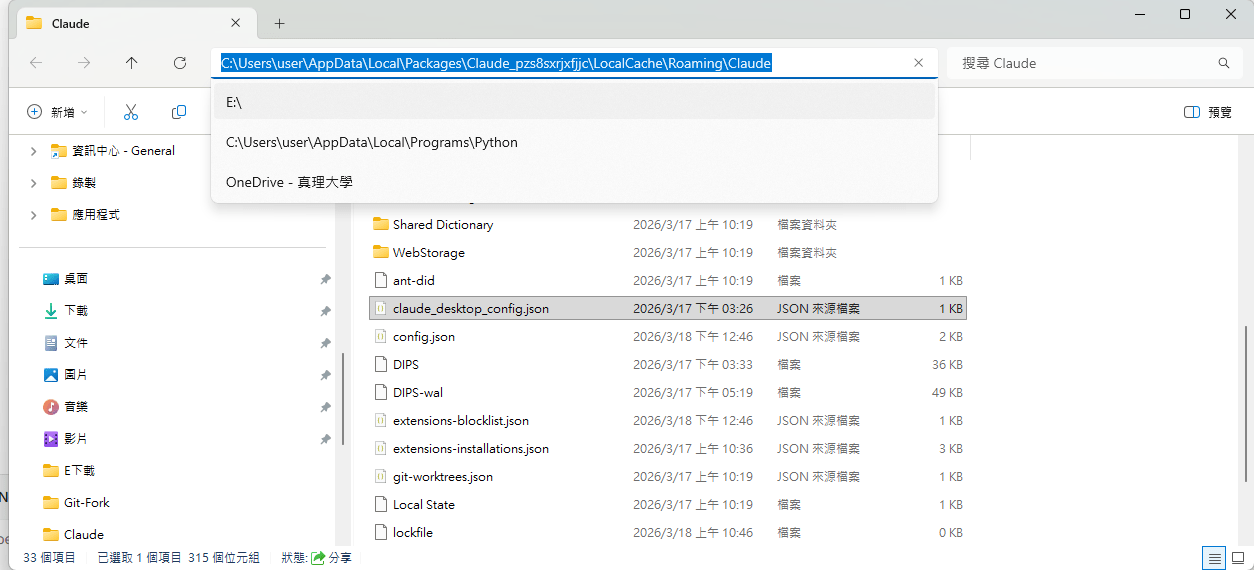Select E:\ address suggestion
The width and height of the screenshot is (1254, 570).
575,102
